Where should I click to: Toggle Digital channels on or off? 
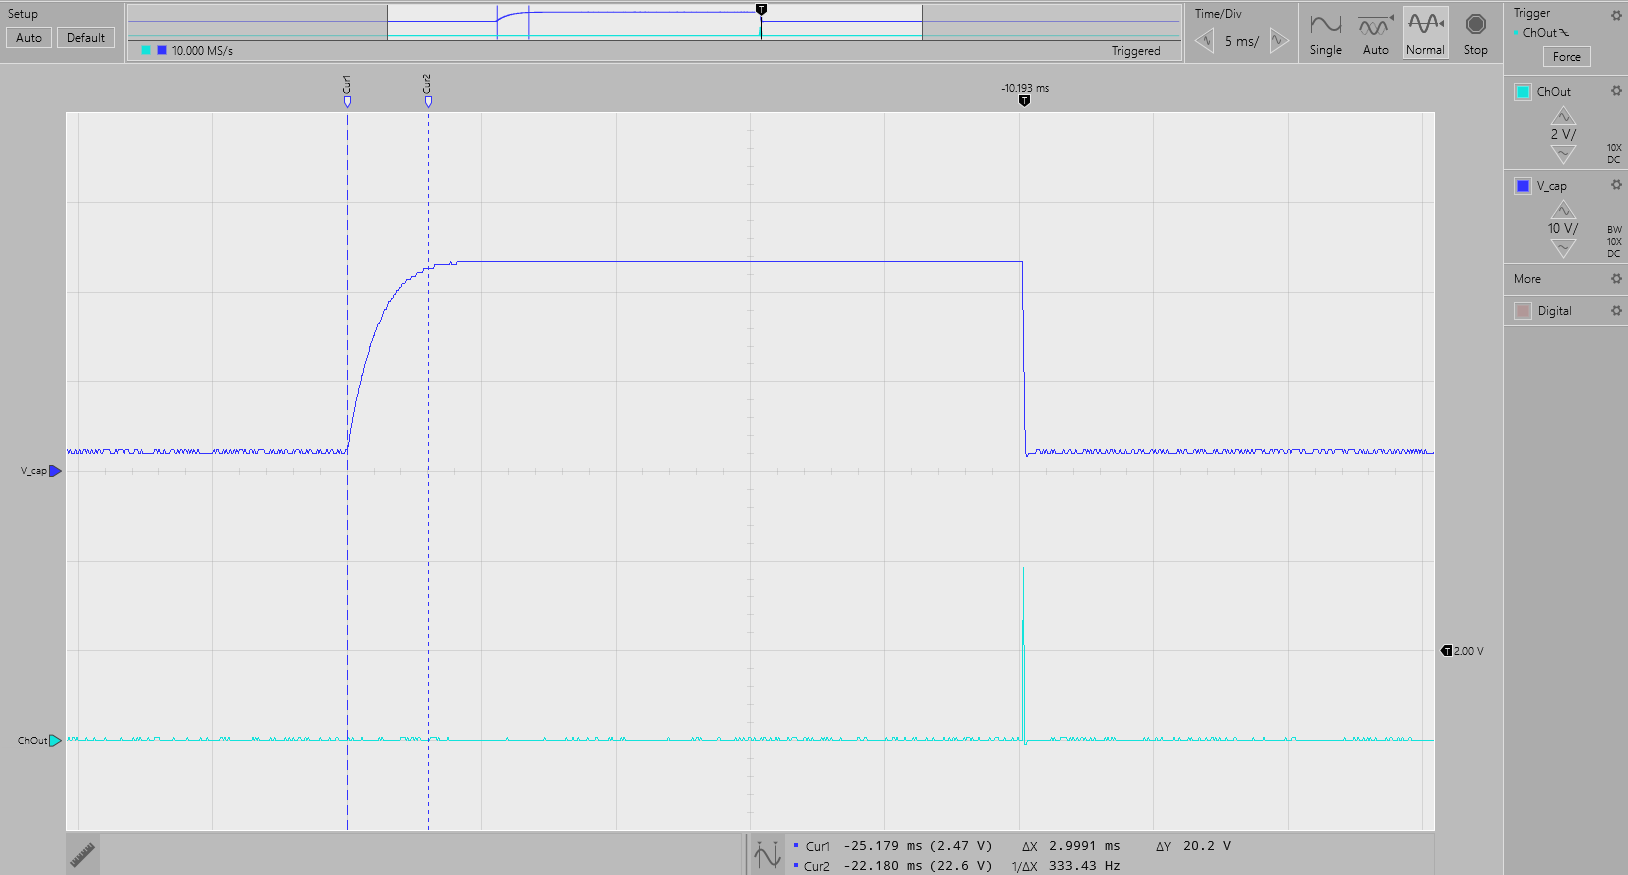click(1523, 311)
